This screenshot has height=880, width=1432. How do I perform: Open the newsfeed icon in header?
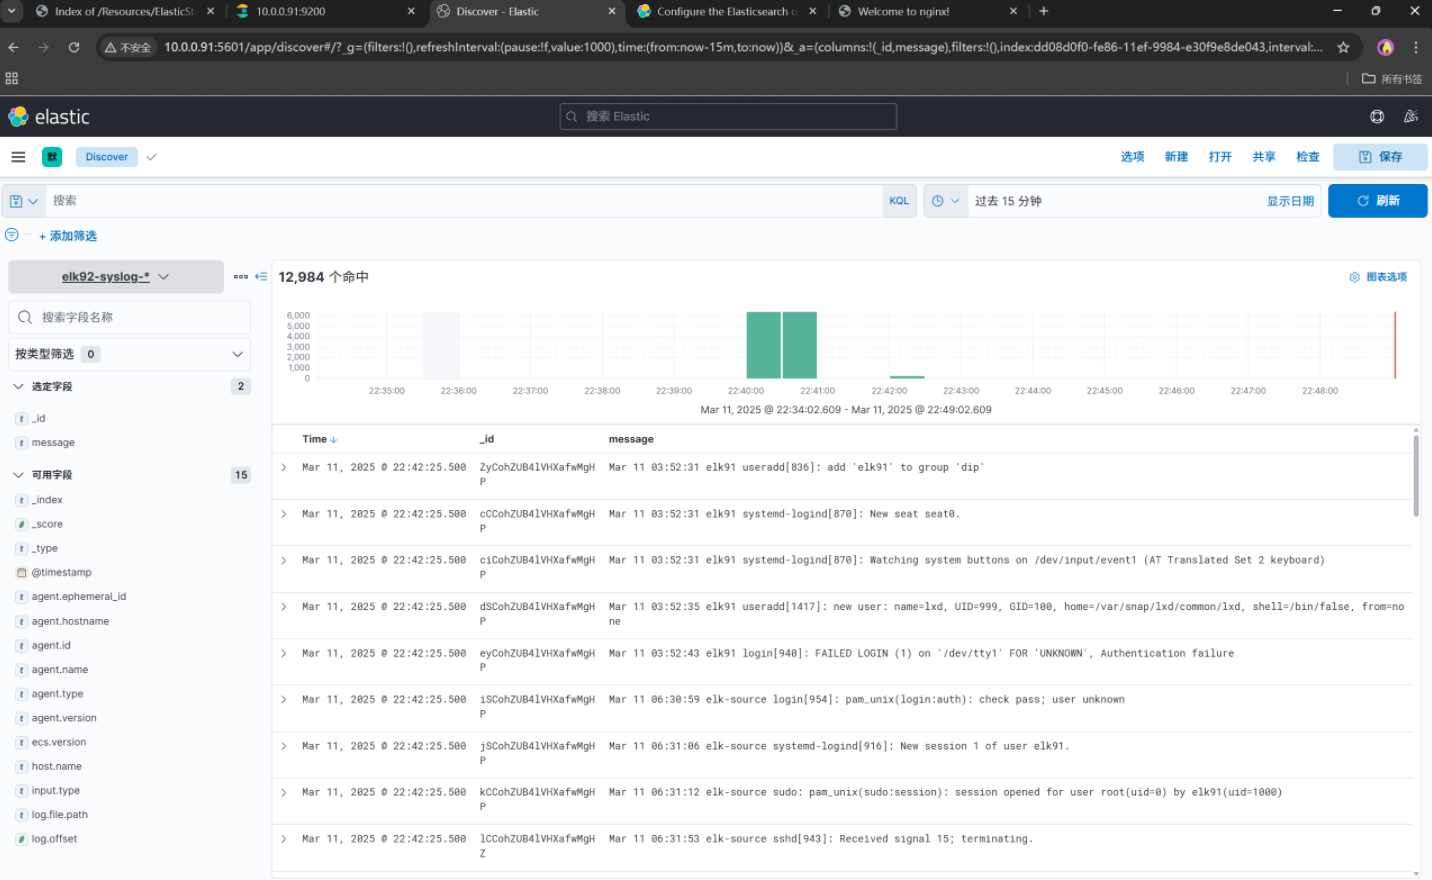(1411, 117)
